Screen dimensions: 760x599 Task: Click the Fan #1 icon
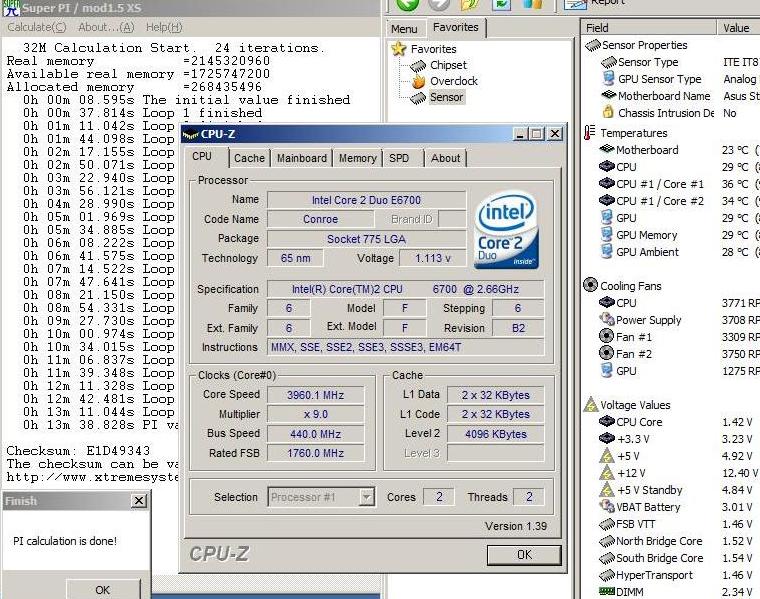click(606, 336)
